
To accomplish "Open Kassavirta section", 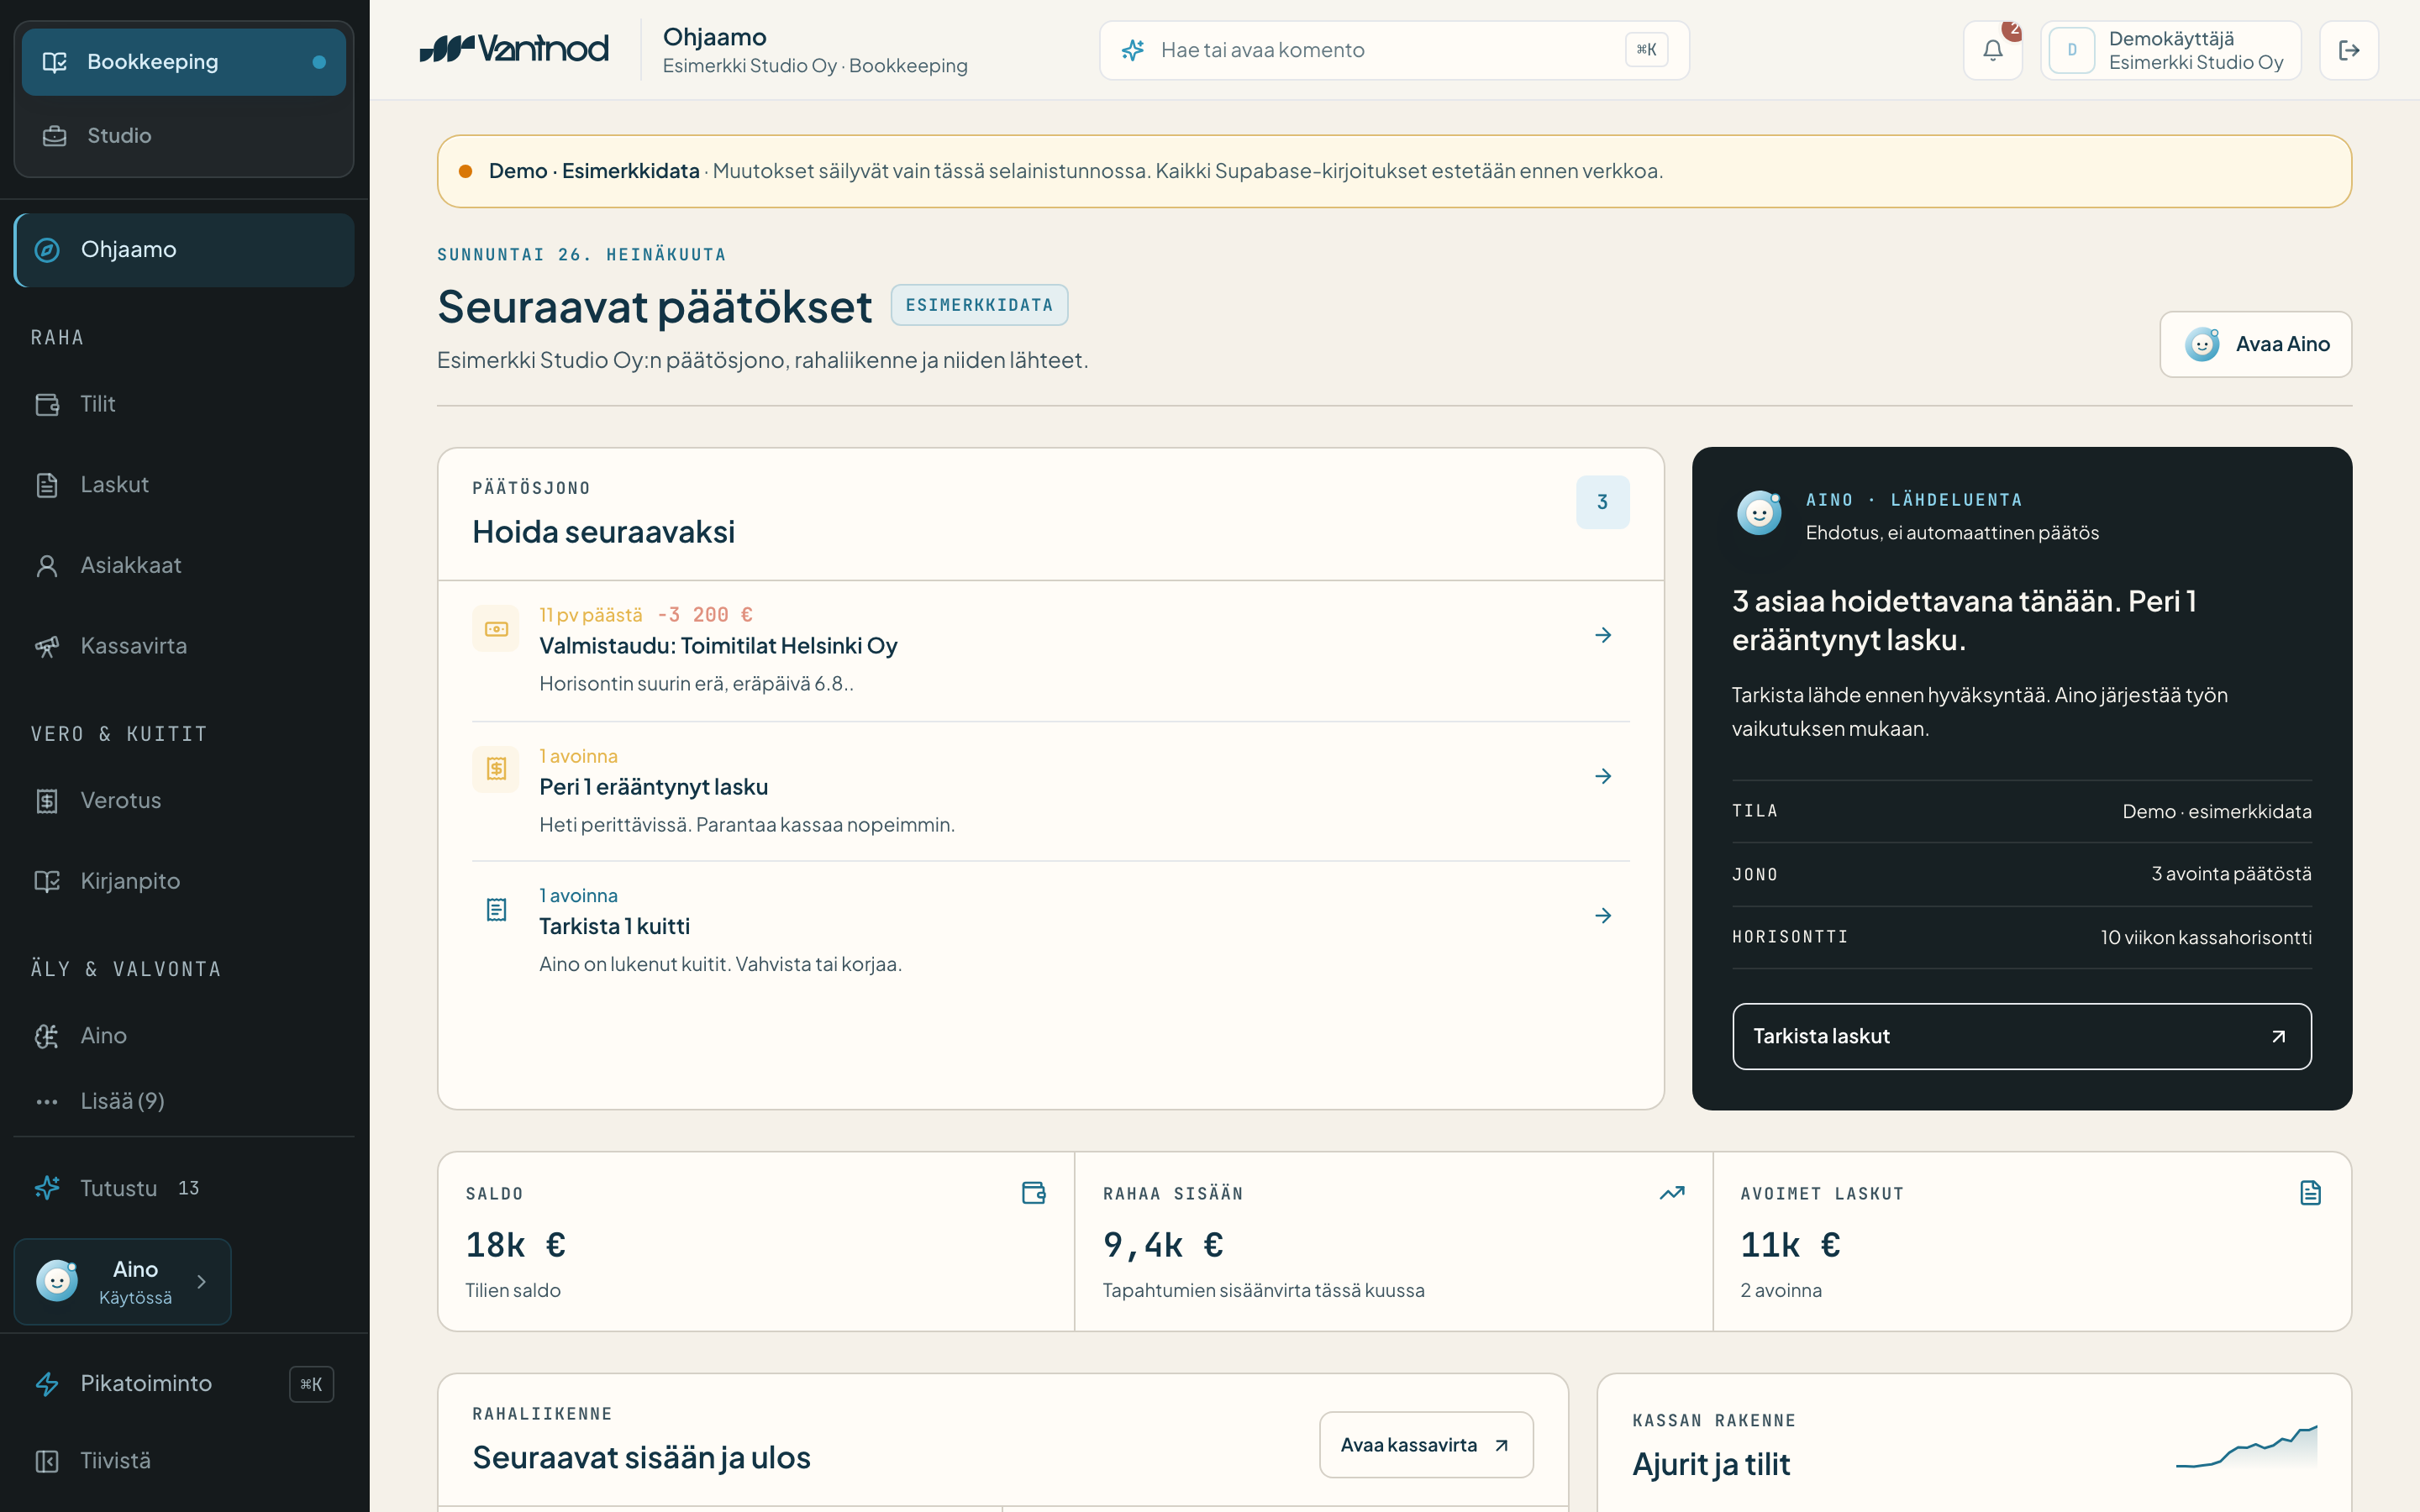I will coord(184,646).
